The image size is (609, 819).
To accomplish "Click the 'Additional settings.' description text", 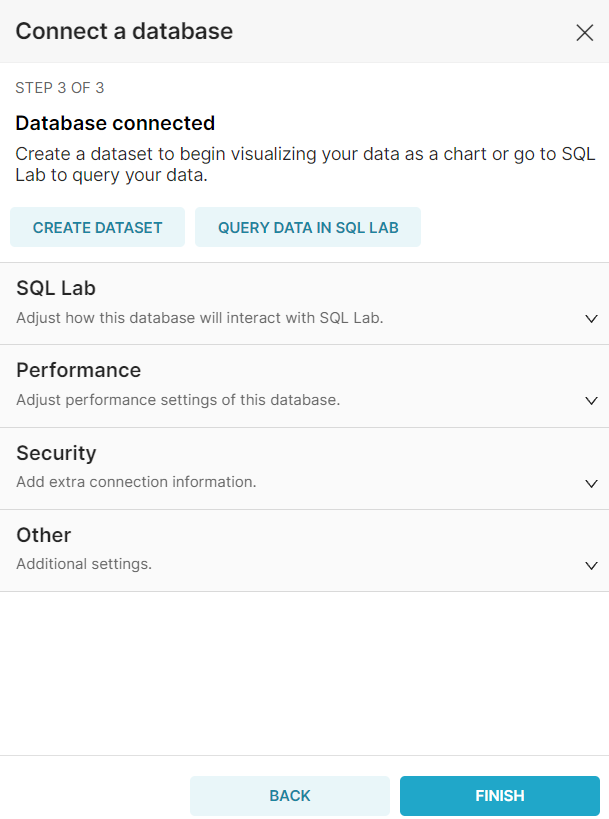I will tap(84, 564).
